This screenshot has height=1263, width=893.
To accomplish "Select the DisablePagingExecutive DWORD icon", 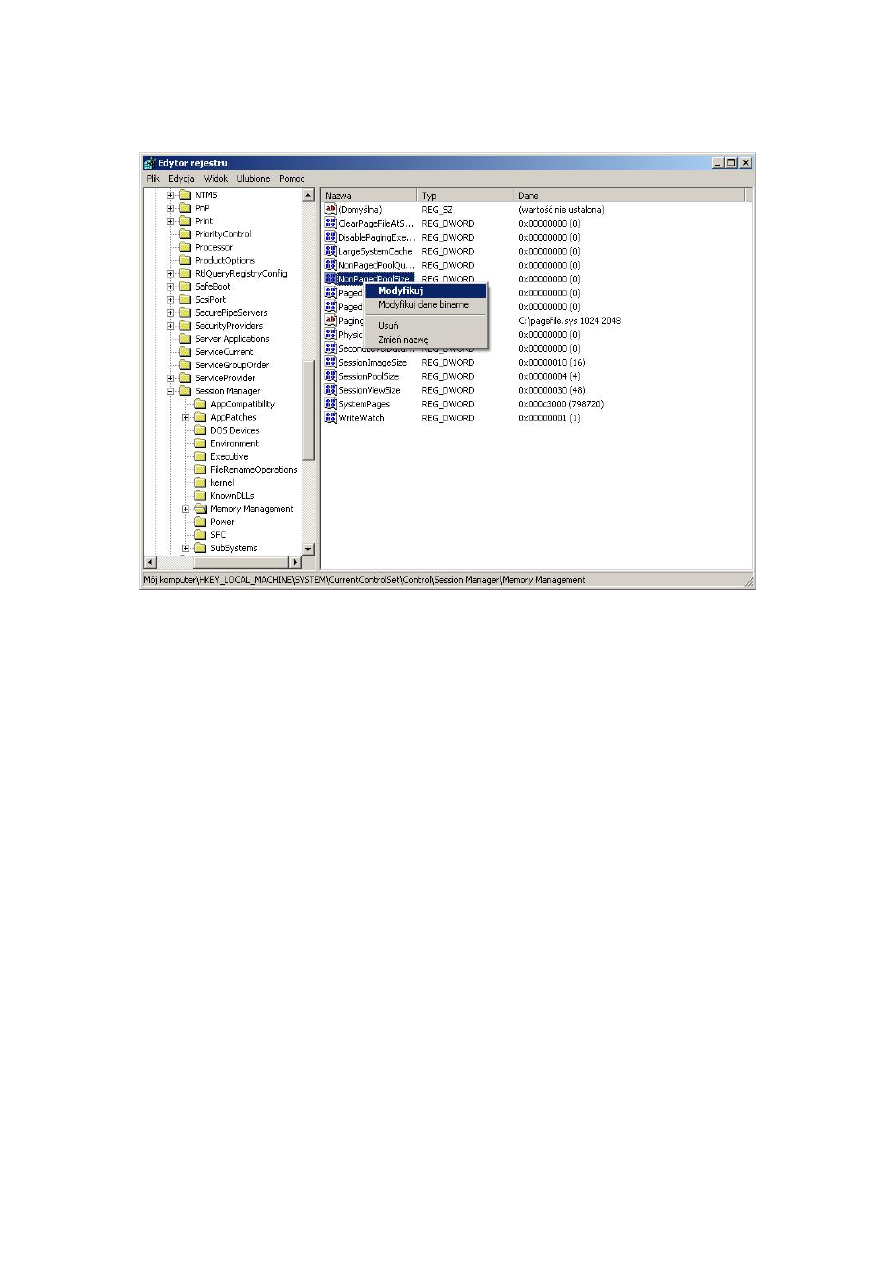I will (330, 237).
